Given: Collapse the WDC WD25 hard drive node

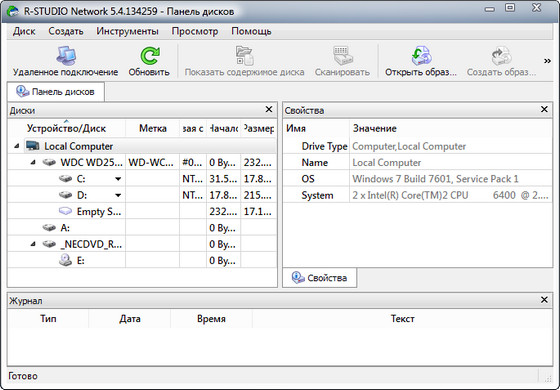Looking at the screenshot, I should coord(33,162).
